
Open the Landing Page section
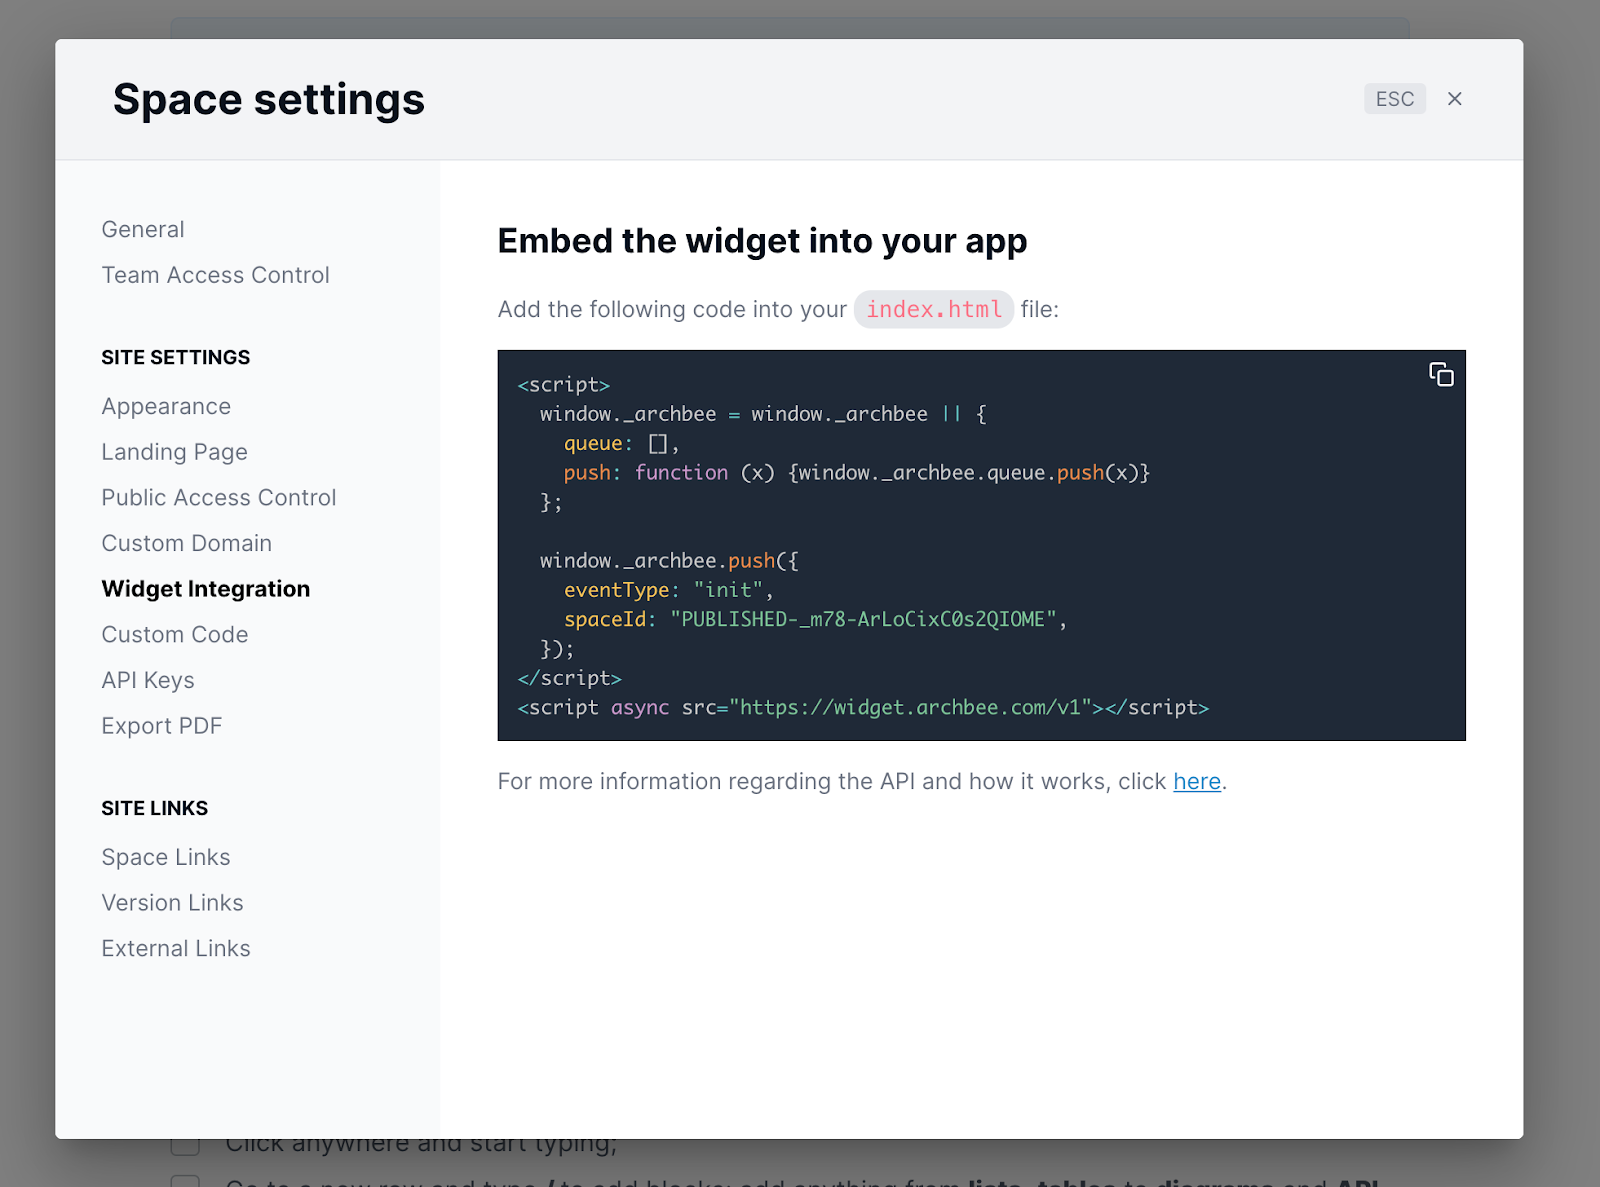click(173, 452)
